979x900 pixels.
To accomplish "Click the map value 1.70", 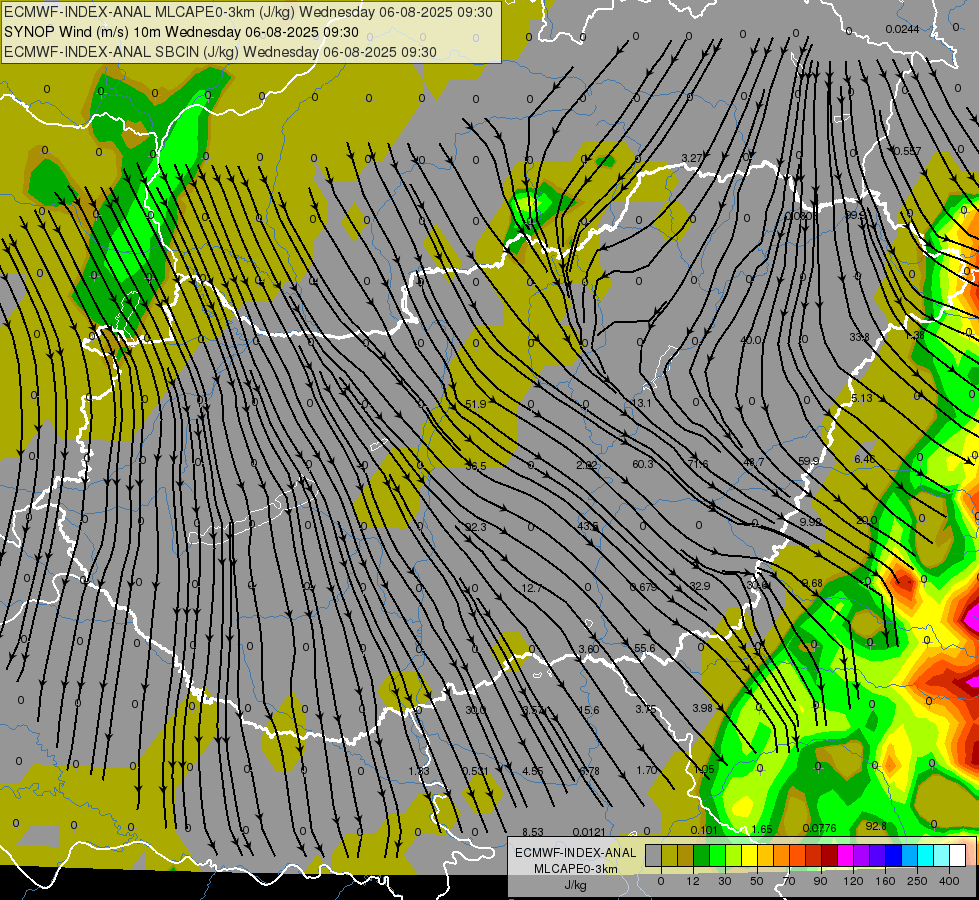I will click(647, 770).
